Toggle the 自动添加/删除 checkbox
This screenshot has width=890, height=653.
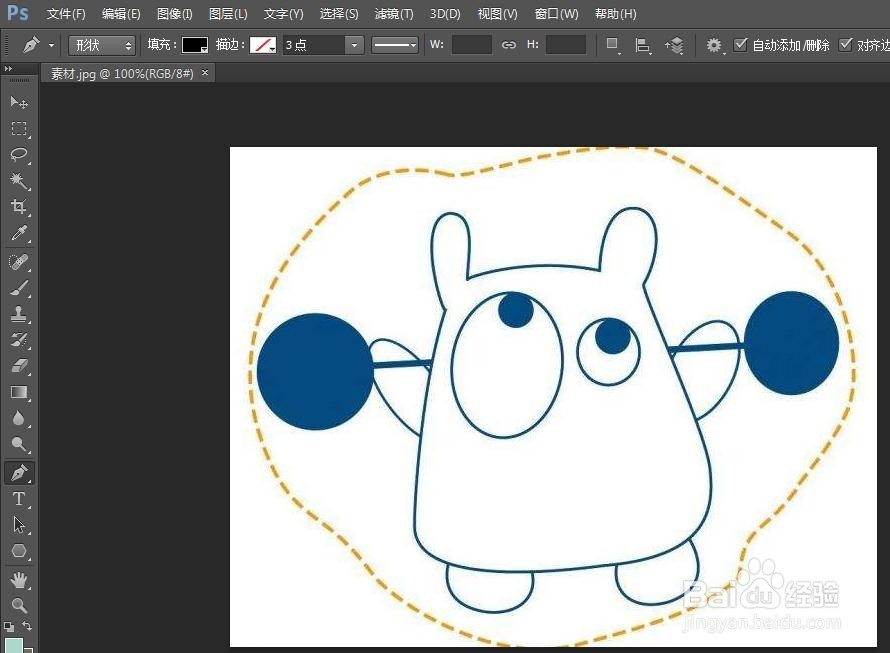point(740,44)
